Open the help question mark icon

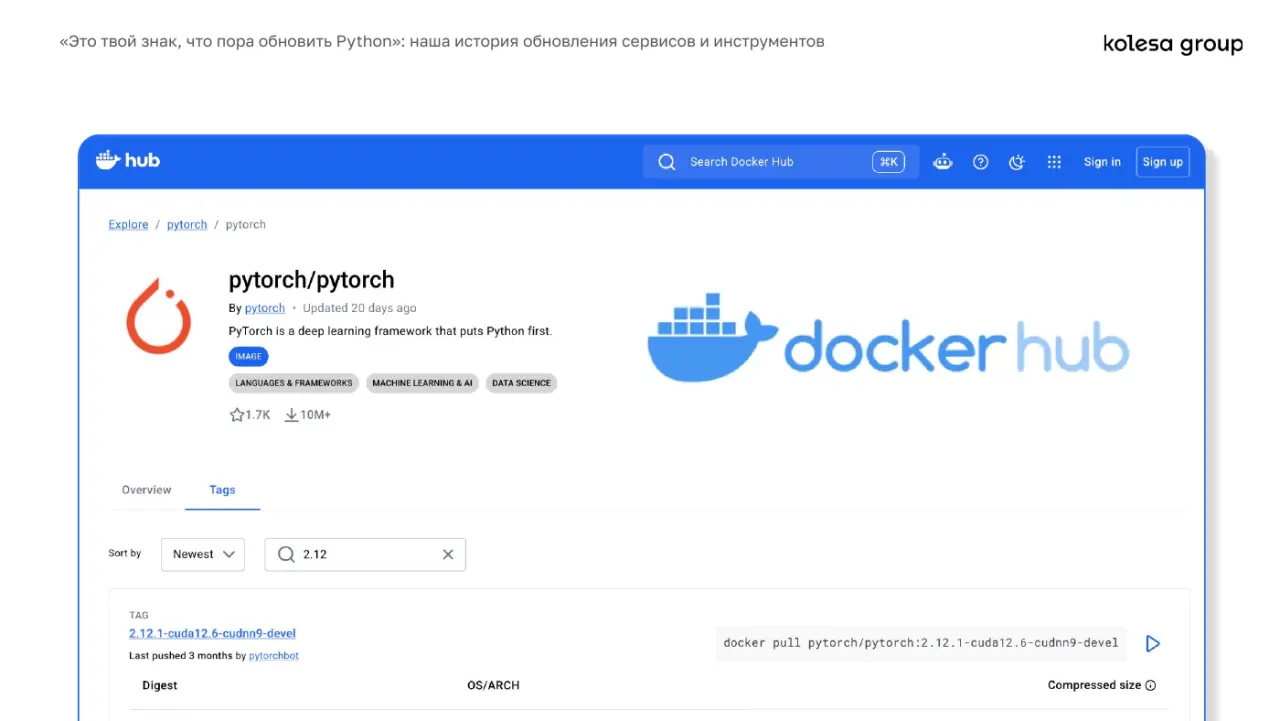[981, 162]
